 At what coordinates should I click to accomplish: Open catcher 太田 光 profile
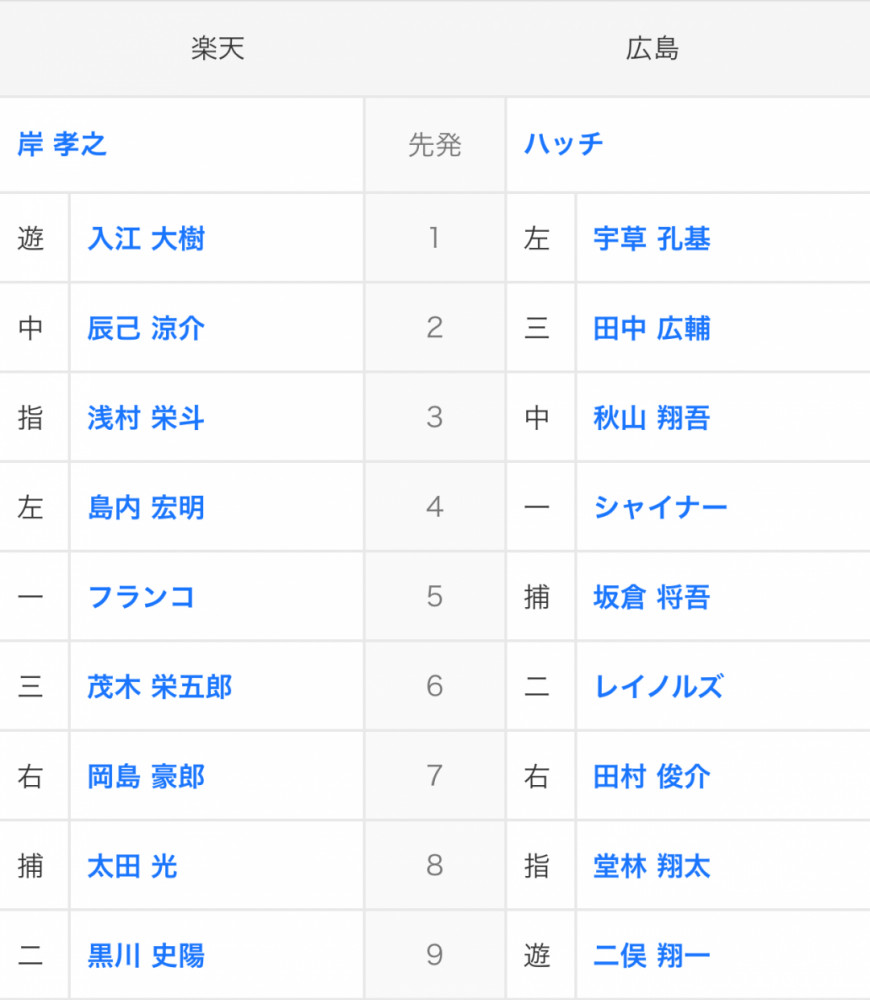point(132,866)
